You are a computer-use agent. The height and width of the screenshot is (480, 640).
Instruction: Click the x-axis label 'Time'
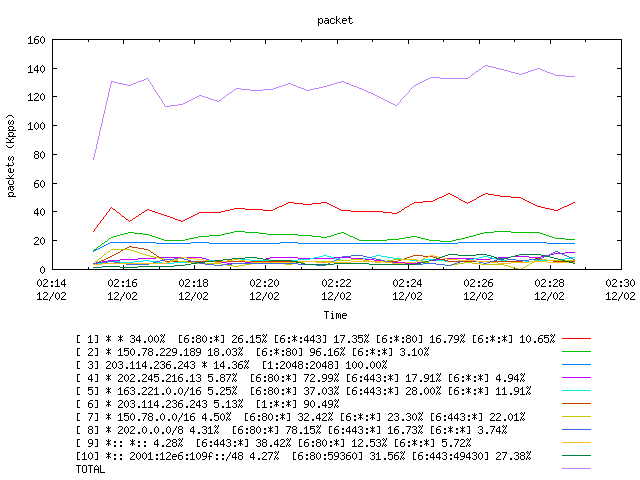335,315
